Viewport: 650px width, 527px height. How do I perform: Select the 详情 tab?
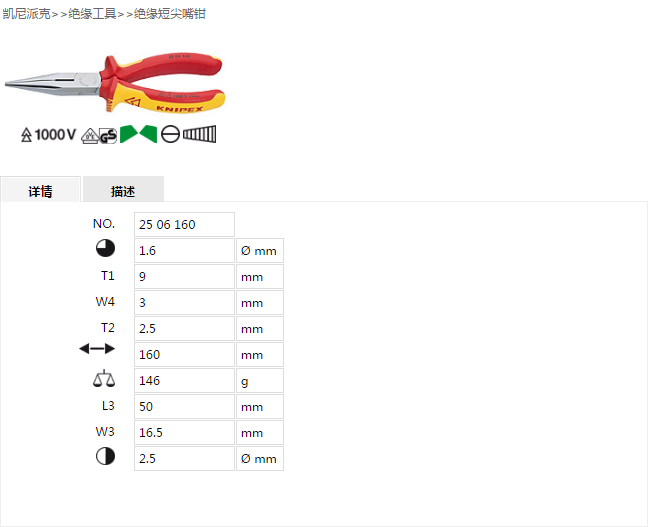40,190
